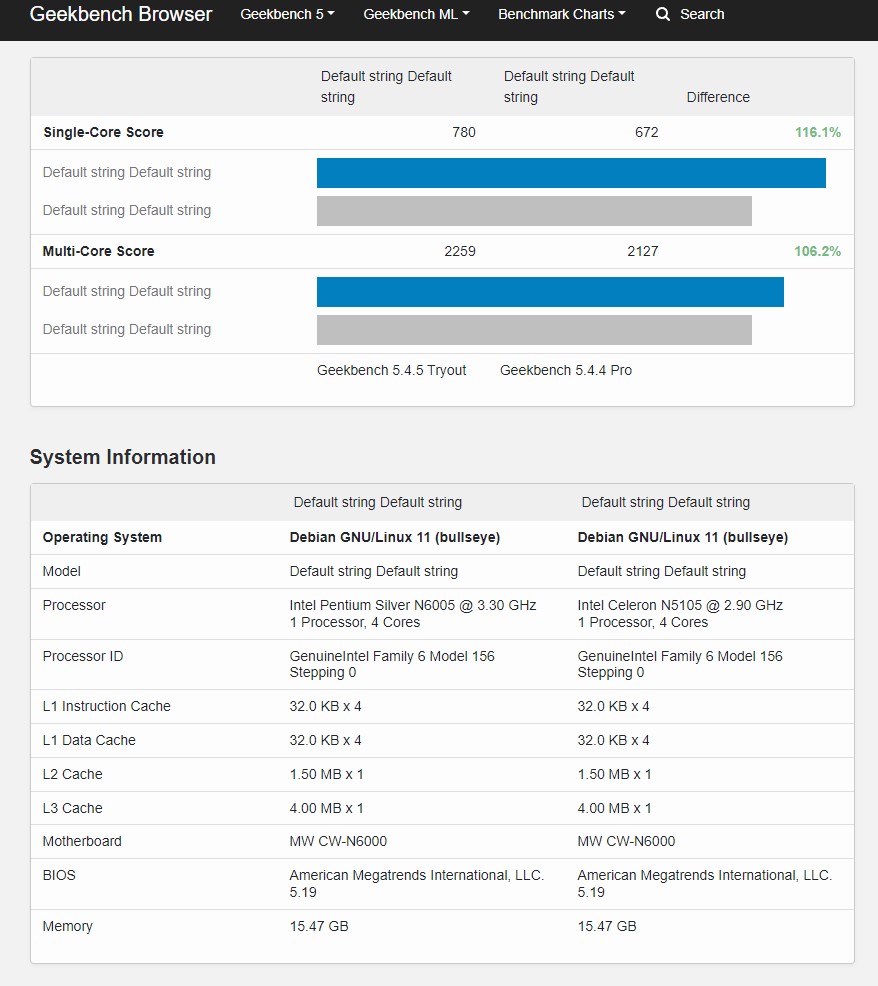The image size is (878, 986).
Task: Select the gray Multi-Core score bar
Action: (x=534, y=330)
